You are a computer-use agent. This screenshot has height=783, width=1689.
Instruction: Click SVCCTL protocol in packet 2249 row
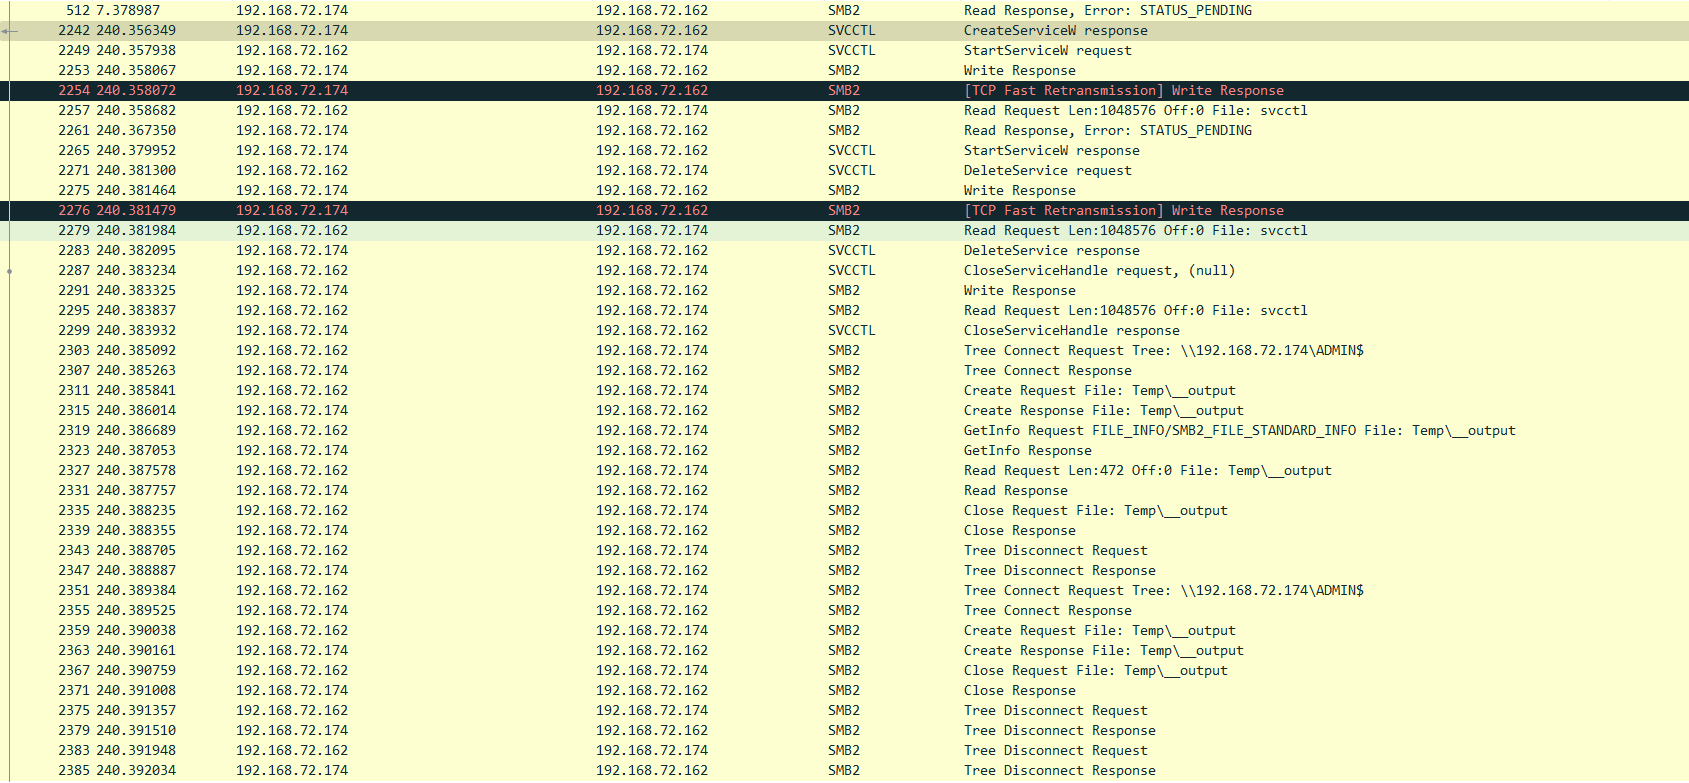(851, 50)
